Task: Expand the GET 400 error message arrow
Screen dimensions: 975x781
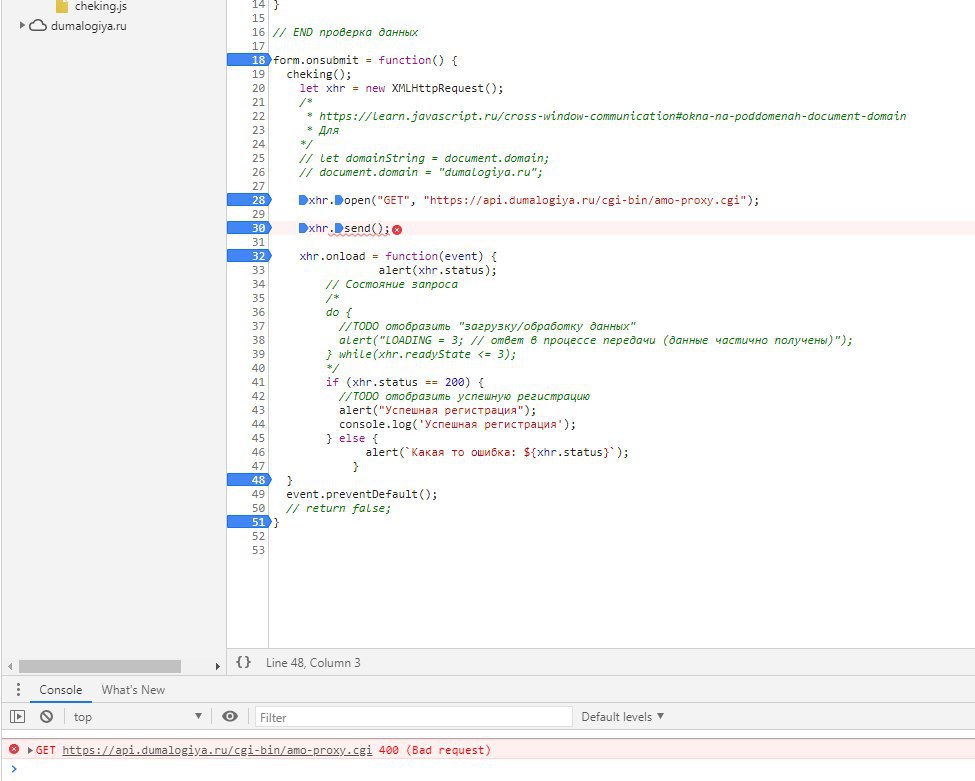Action: (30, 750)
